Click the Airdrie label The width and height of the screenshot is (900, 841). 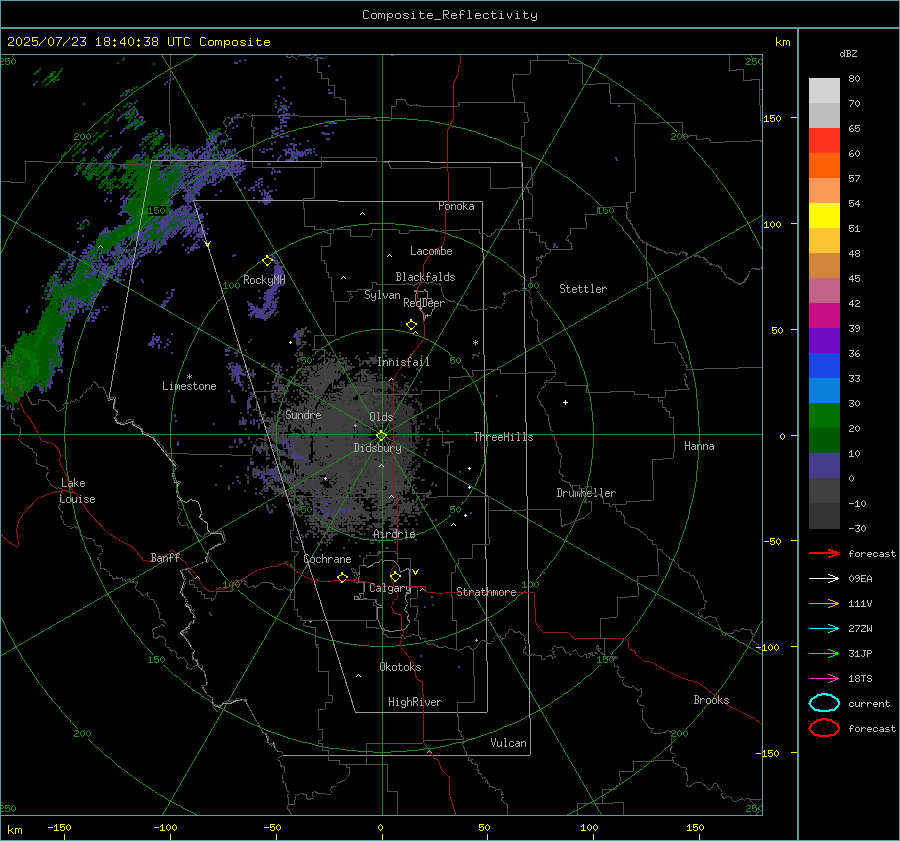pos(394,534)
